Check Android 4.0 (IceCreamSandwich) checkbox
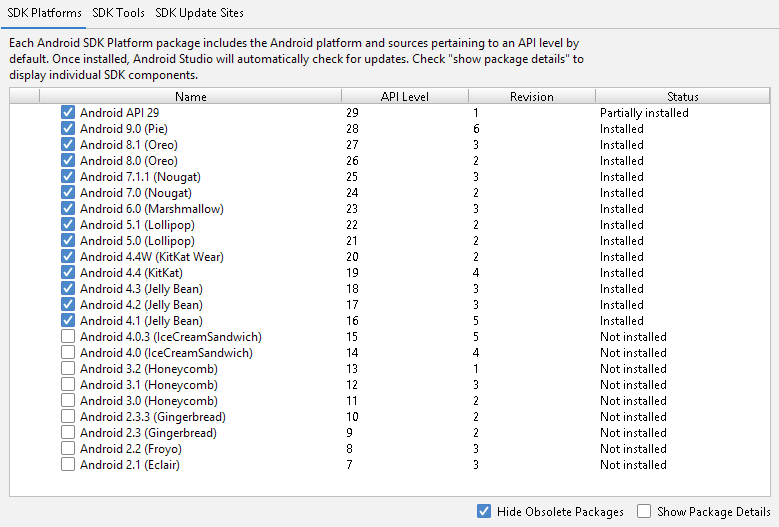 (68, 352)
